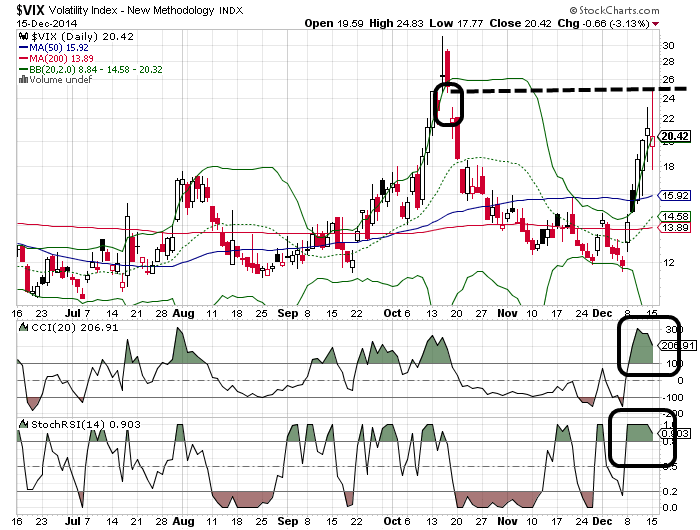The image size is (700, 530).
Task: Click the 'MA(50) 15.92' legend entry
Action: [x=59, y=48]
